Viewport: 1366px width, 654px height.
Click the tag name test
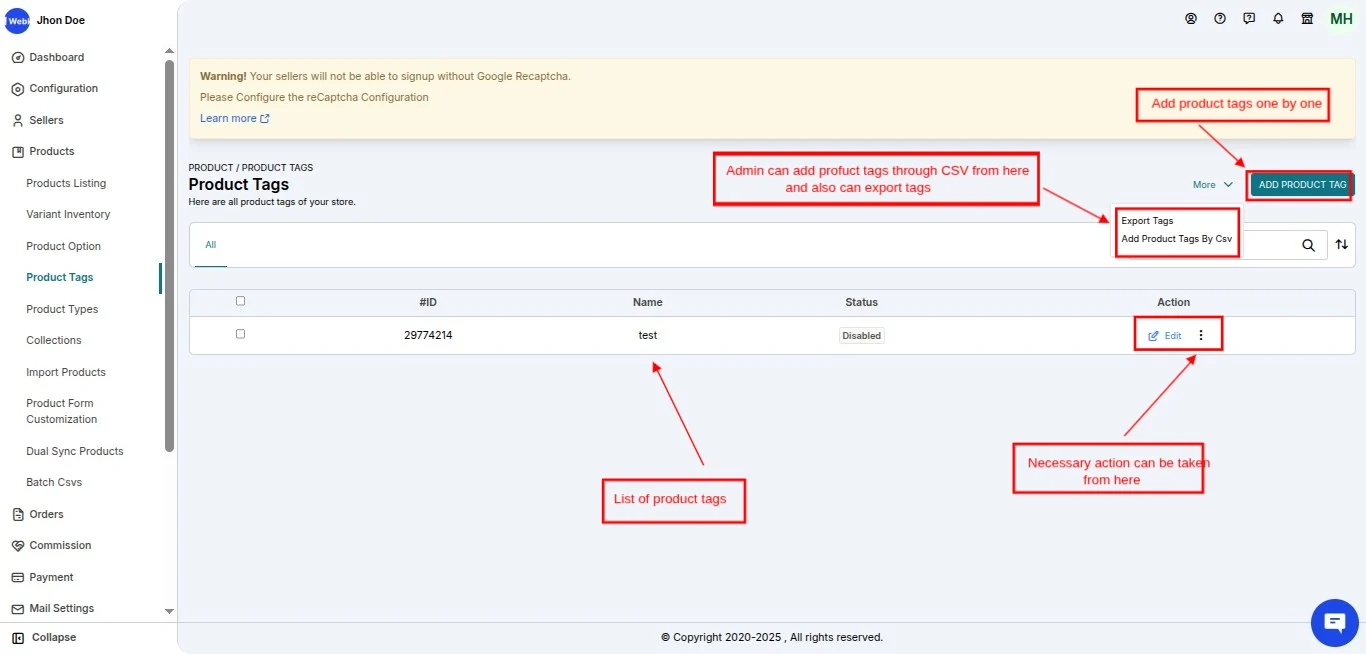pos(648,336)
